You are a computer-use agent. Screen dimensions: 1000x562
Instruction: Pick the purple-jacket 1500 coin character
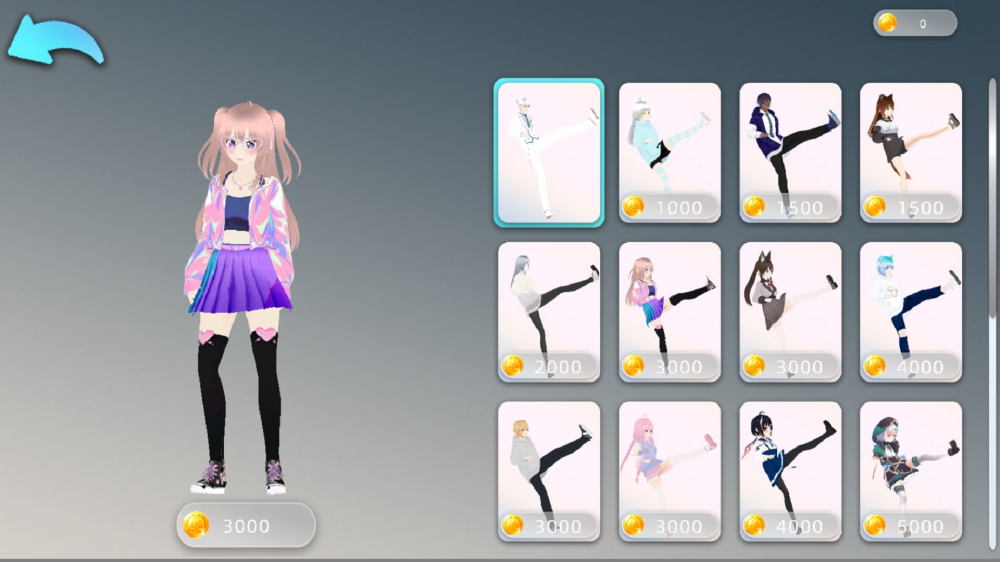[790, 152]
